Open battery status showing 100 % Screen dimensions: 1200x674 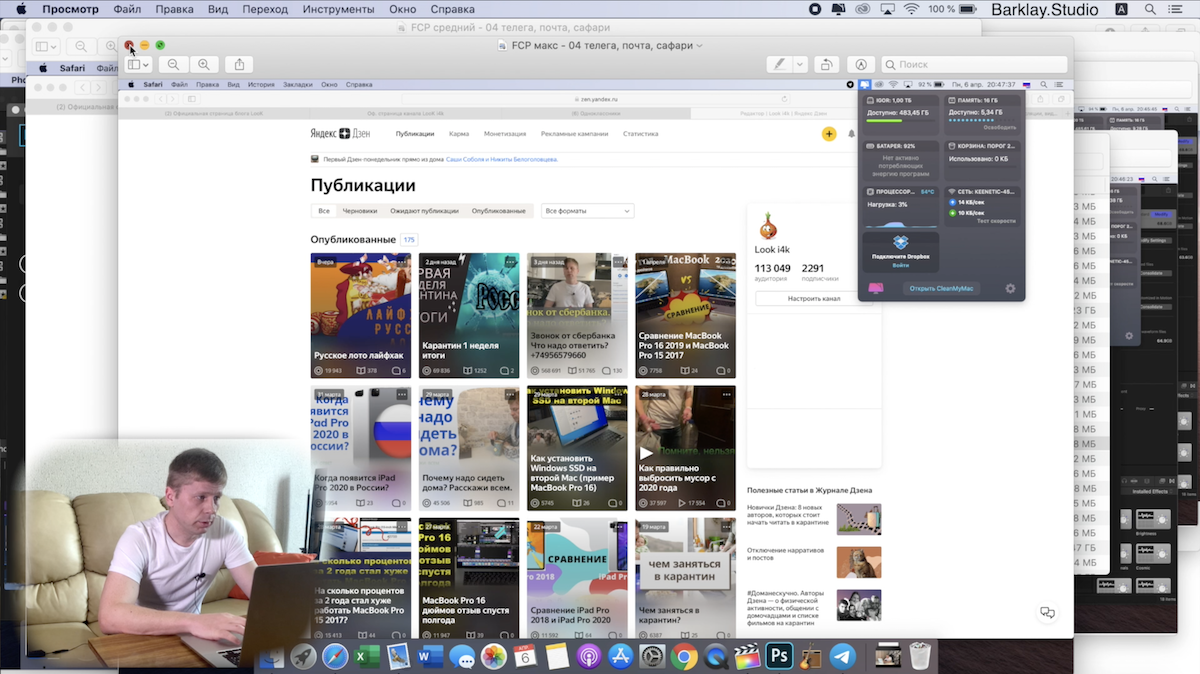954,9
